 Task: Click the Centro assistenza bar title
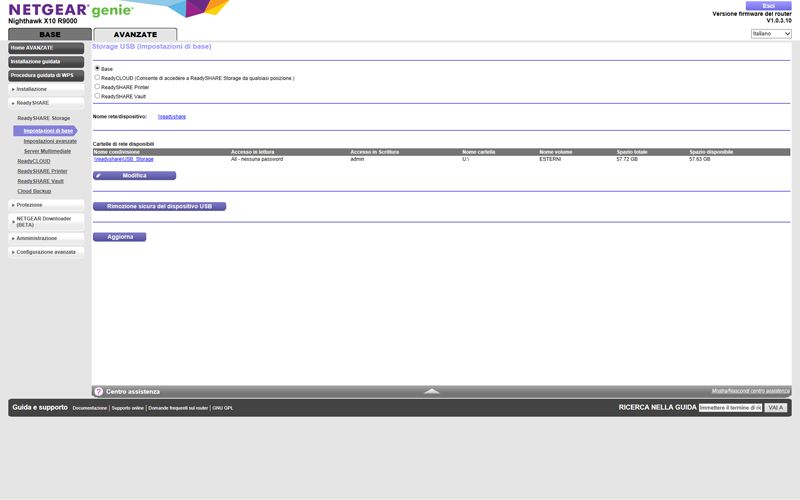tap(133, 392)
